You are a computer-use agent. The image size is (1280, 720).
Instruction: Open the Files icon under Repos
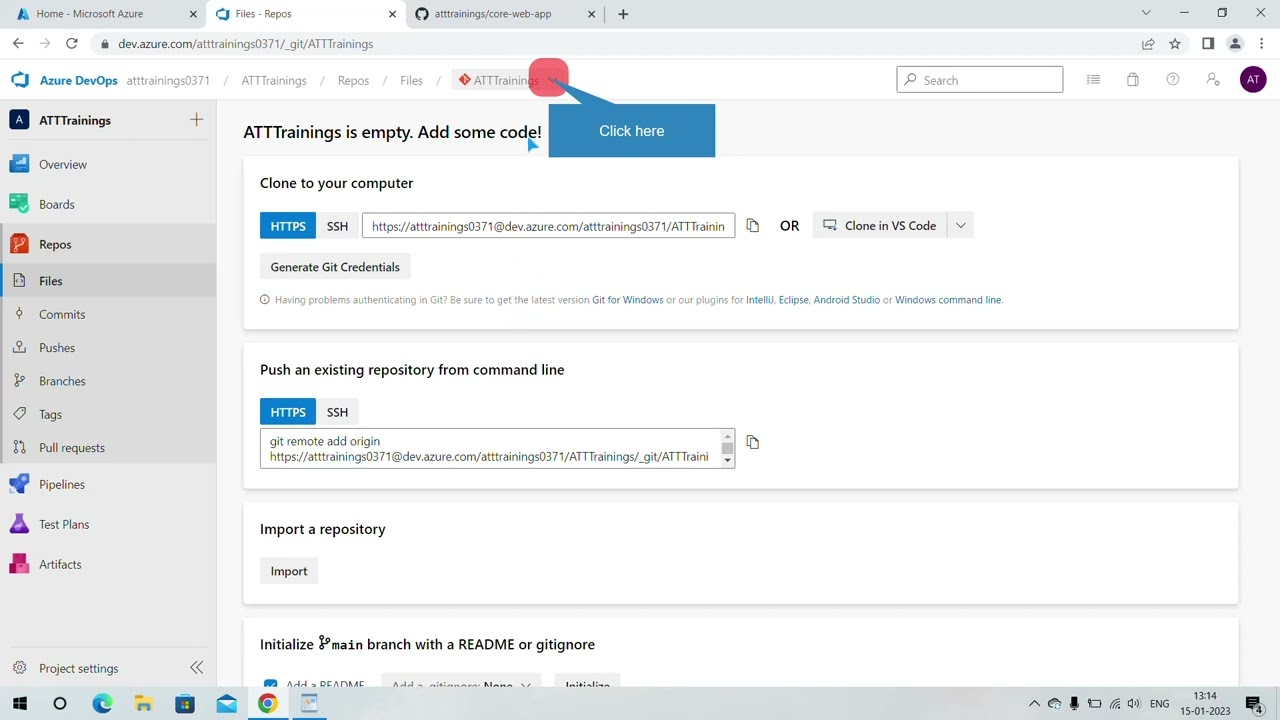(19, 281)
